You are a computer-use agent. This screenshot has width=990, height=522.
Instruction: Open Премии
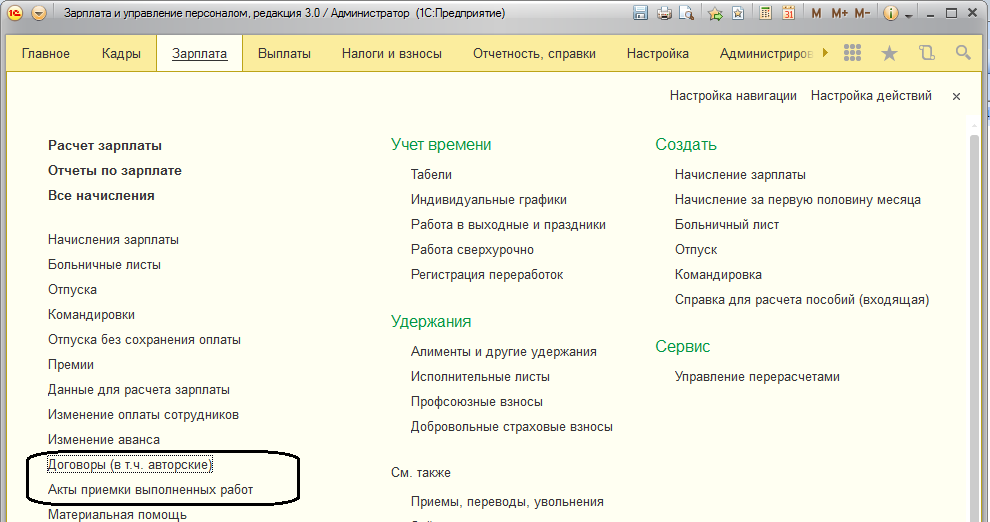(71, 365)
